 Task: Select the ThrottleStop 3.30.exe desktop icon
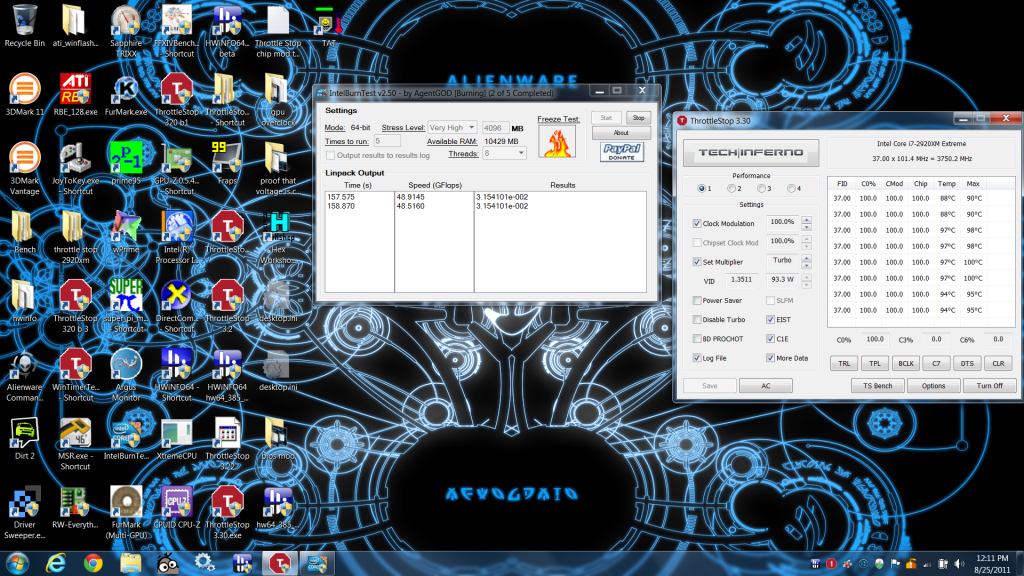pos(227,513)
